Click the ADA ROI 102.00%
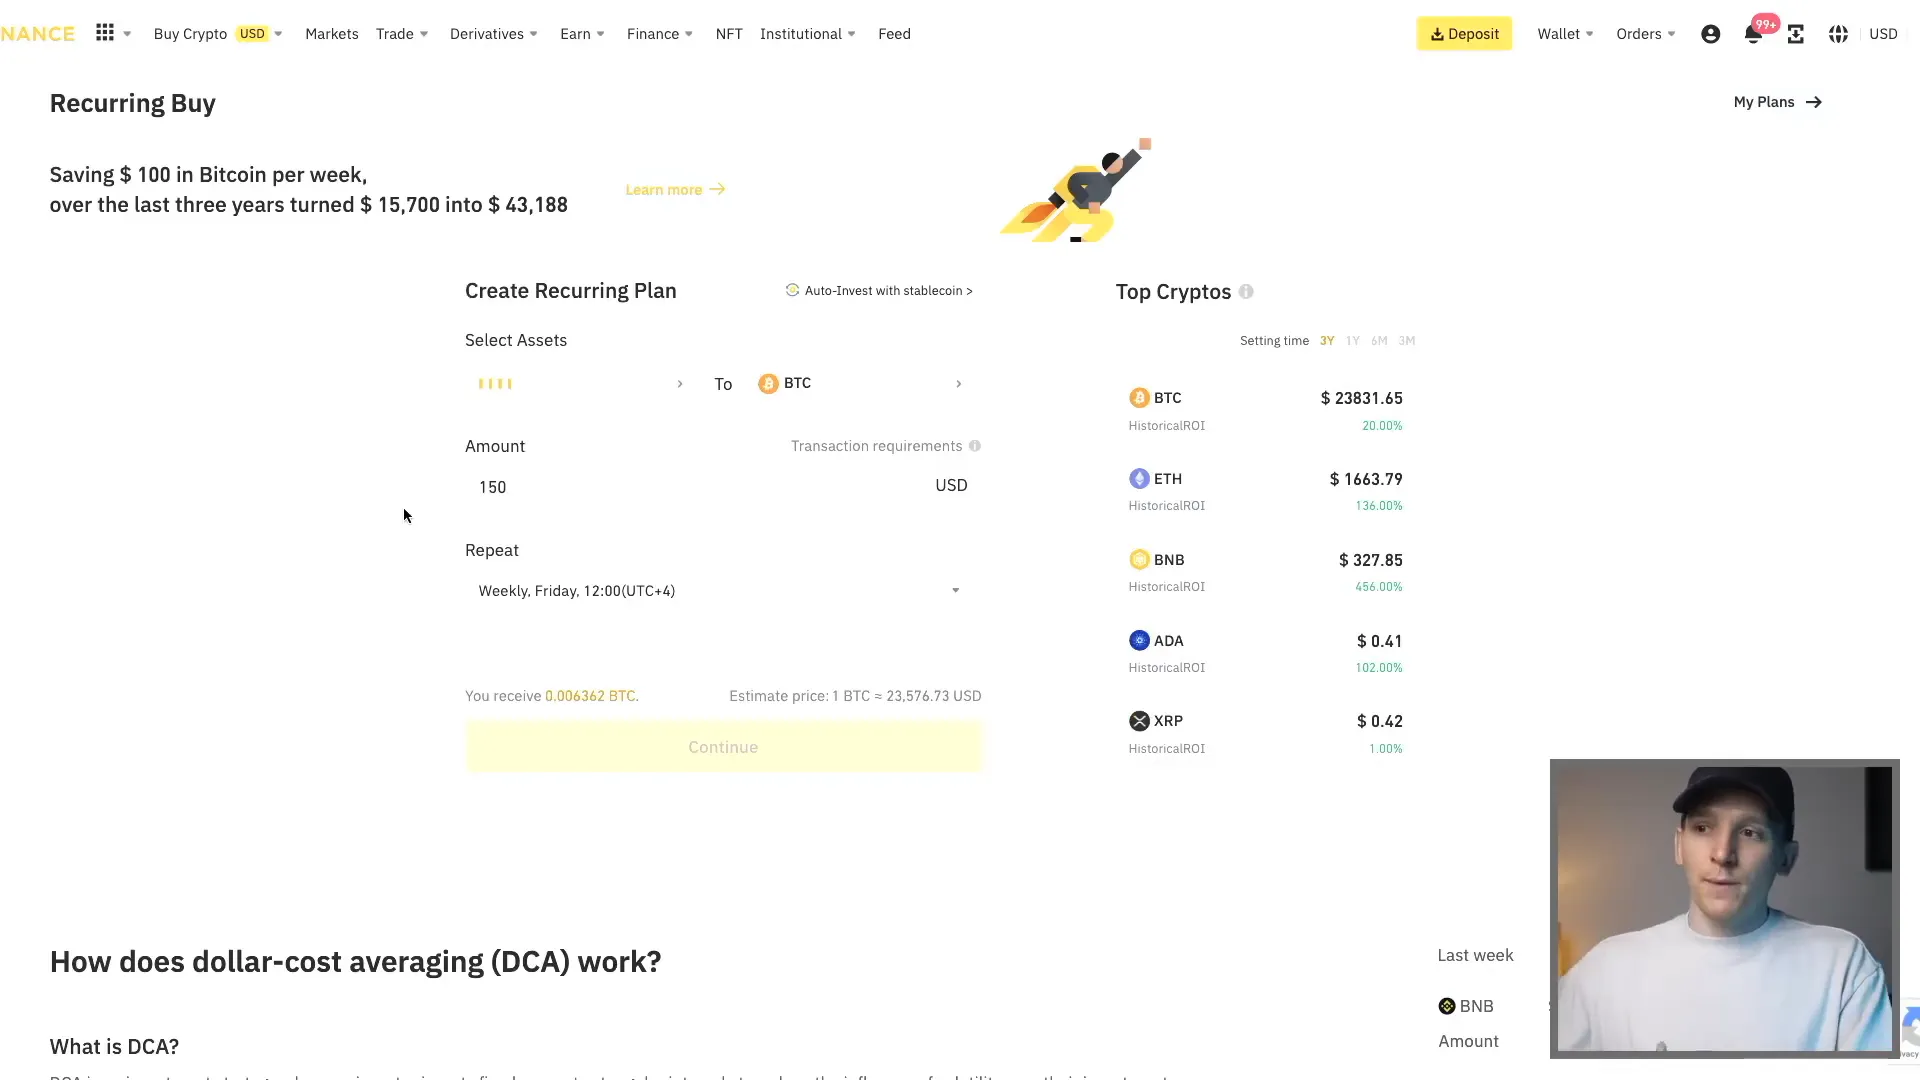Image resolution: width=1920 pixels, height=1080 pixels. tap(1379, 668)
